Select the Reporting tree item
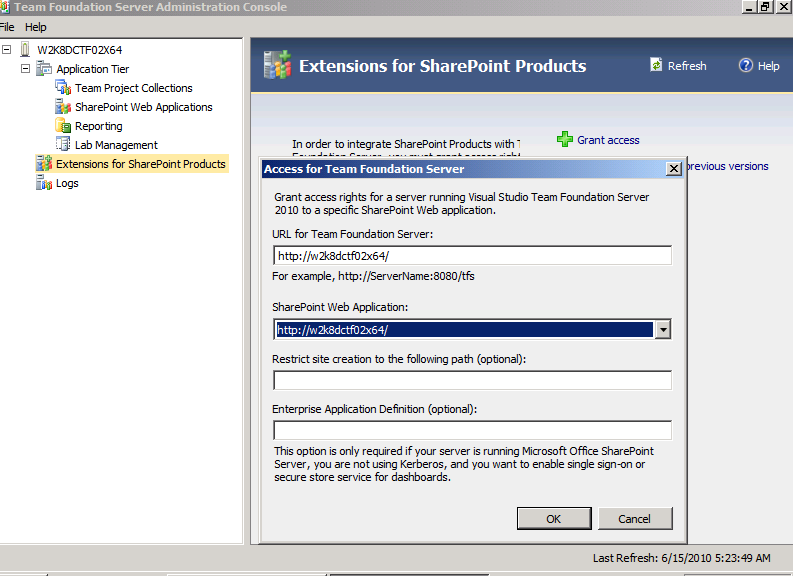Viewport: 793px width, 576px height. click(x=99, y=126)
